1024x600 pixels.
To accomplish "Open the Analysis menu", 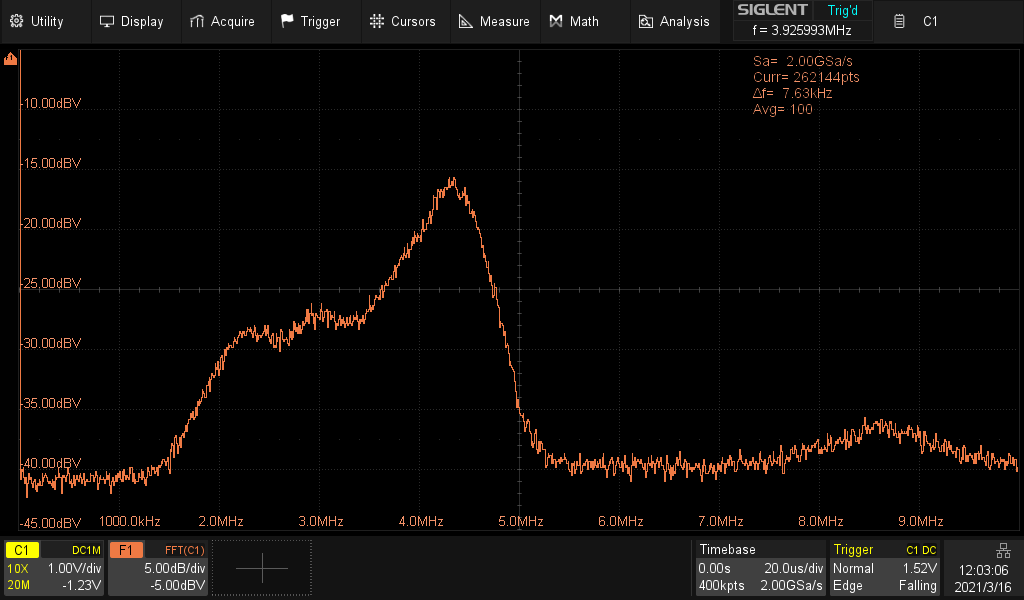I will coord(674,22).
